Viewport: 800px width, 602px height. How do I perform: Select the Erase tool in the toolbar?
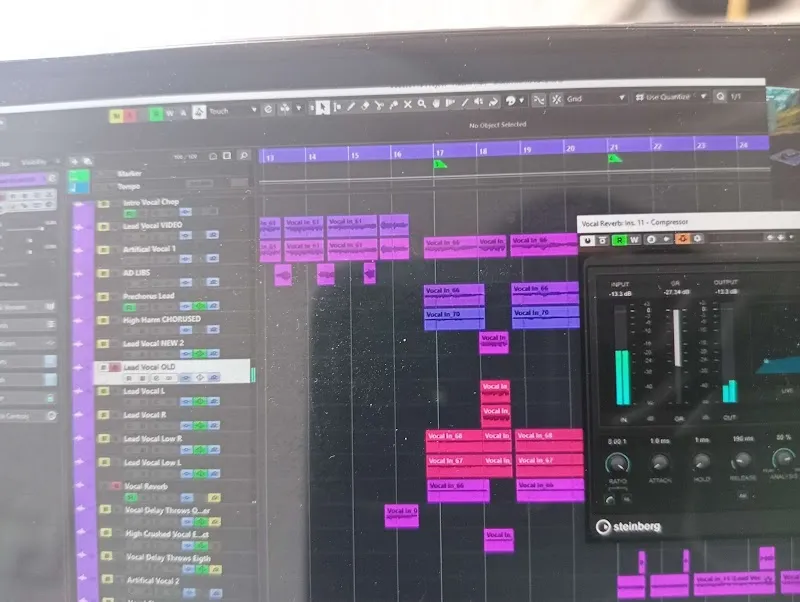point(365,106)
